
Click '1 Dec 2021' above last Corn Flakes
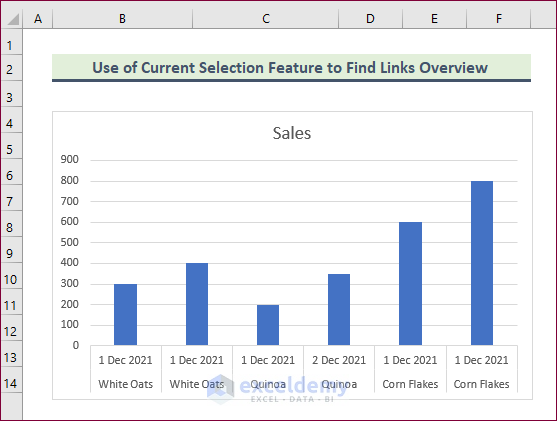pyautogui.click(x=482, y=360)
